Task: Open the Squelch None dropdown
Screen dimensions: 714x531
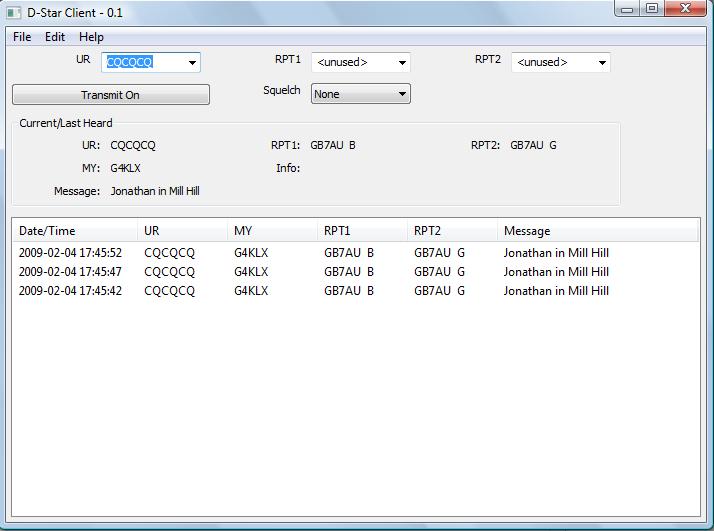Action: pyautogui.click(x=361, y=94)
